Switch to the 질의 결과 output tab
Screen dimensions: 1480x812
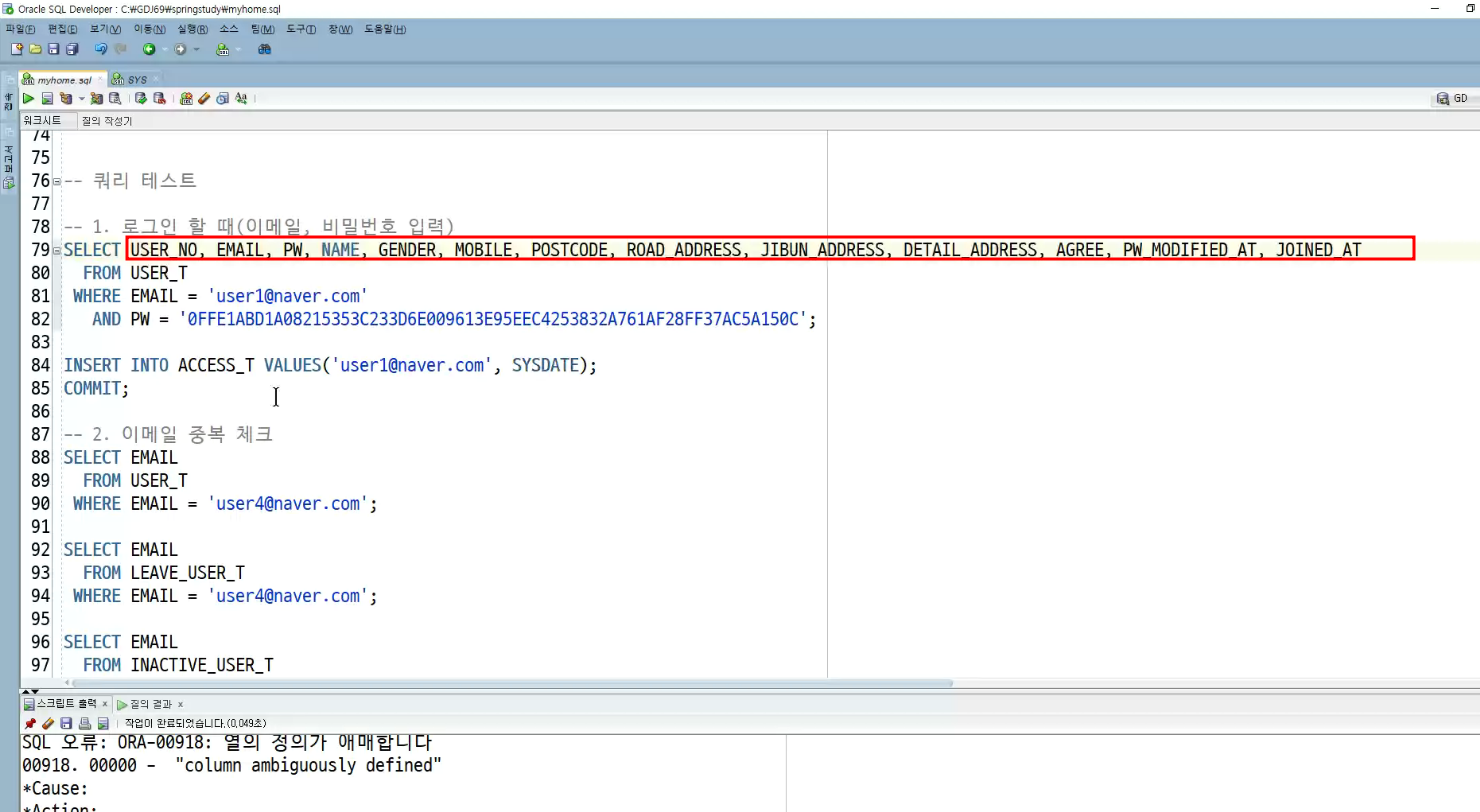(x=152, y=704)
